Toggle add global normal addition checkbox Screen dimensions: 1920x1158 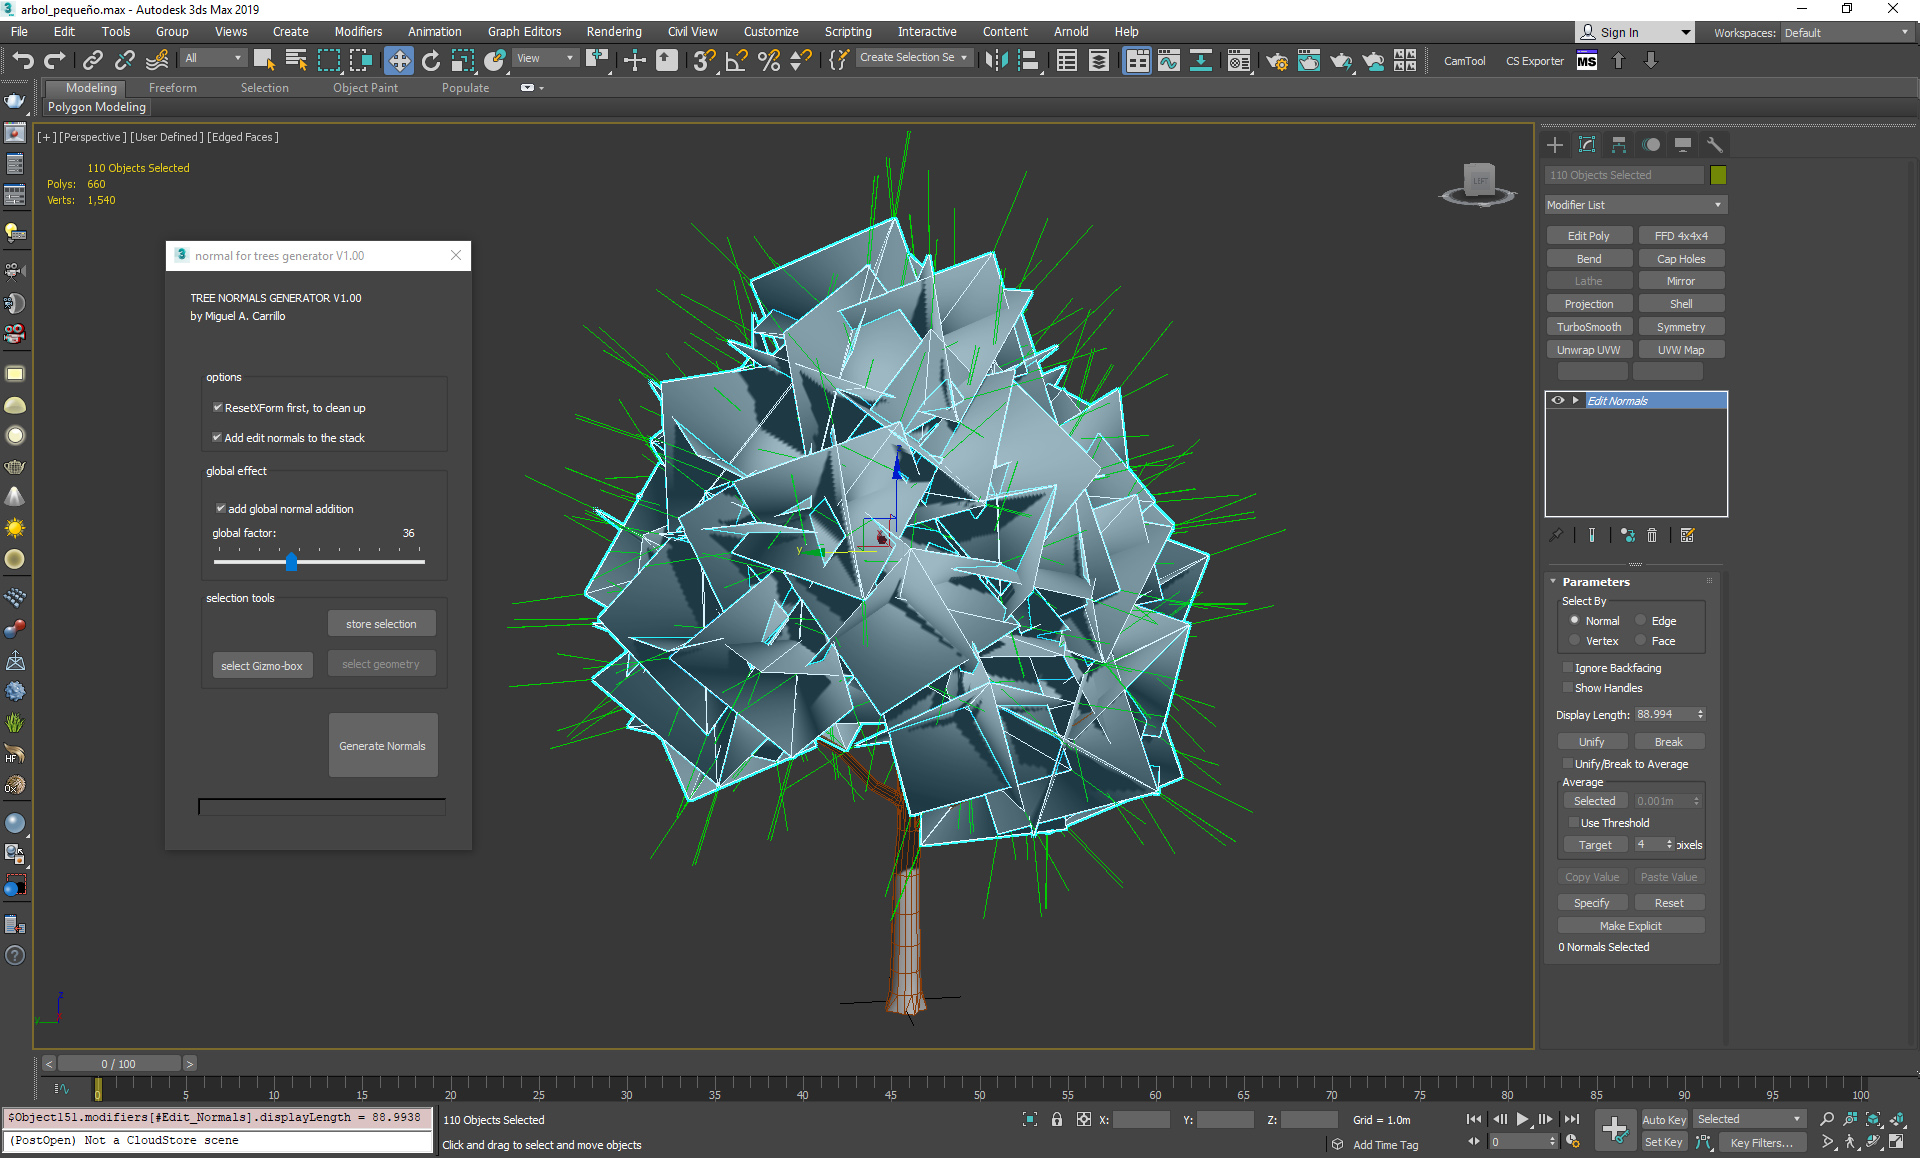coord(221,509)
